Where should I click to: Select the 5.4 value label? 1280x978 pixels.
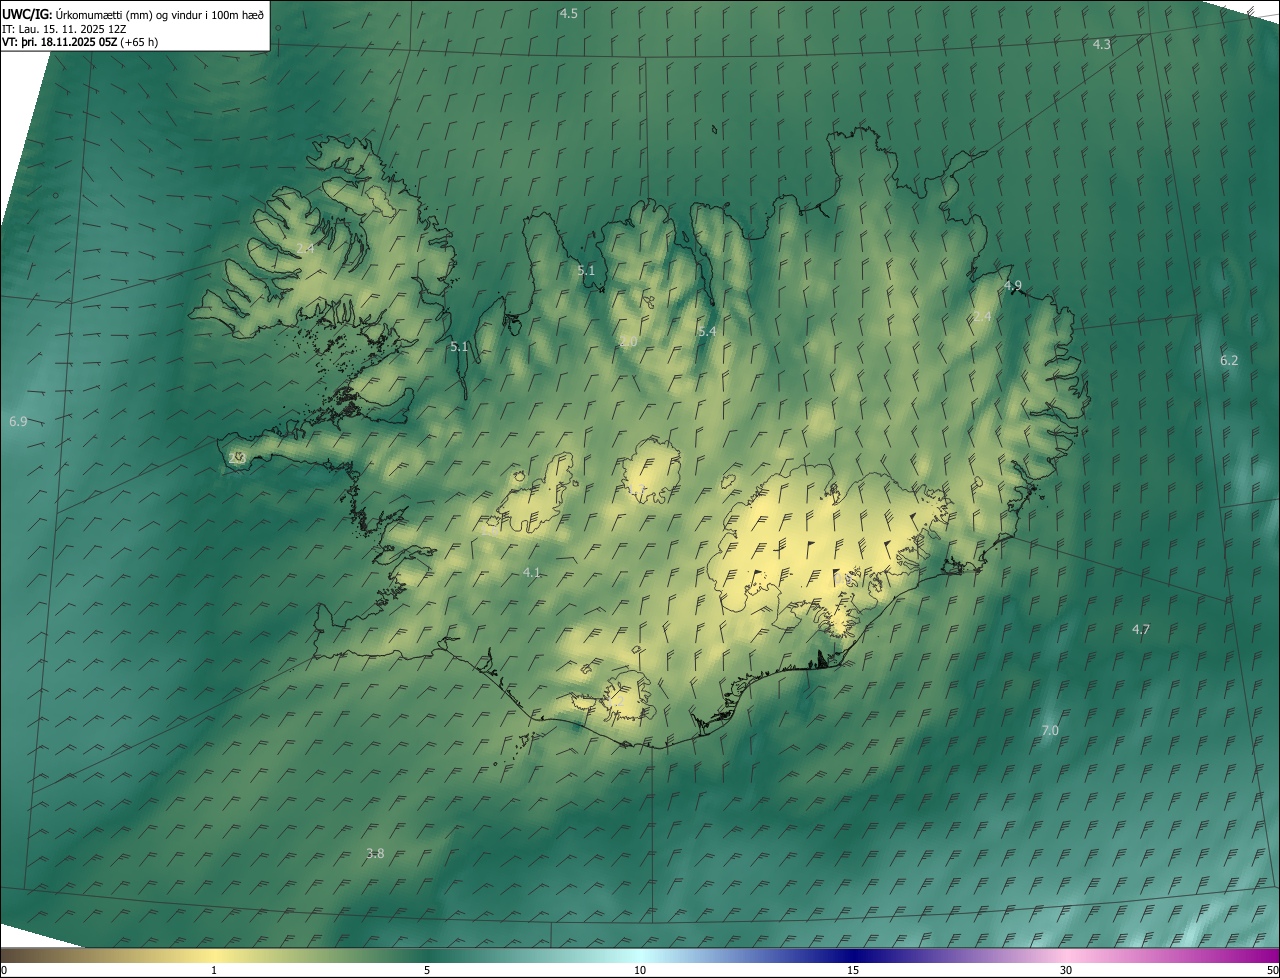click(707, 332)
